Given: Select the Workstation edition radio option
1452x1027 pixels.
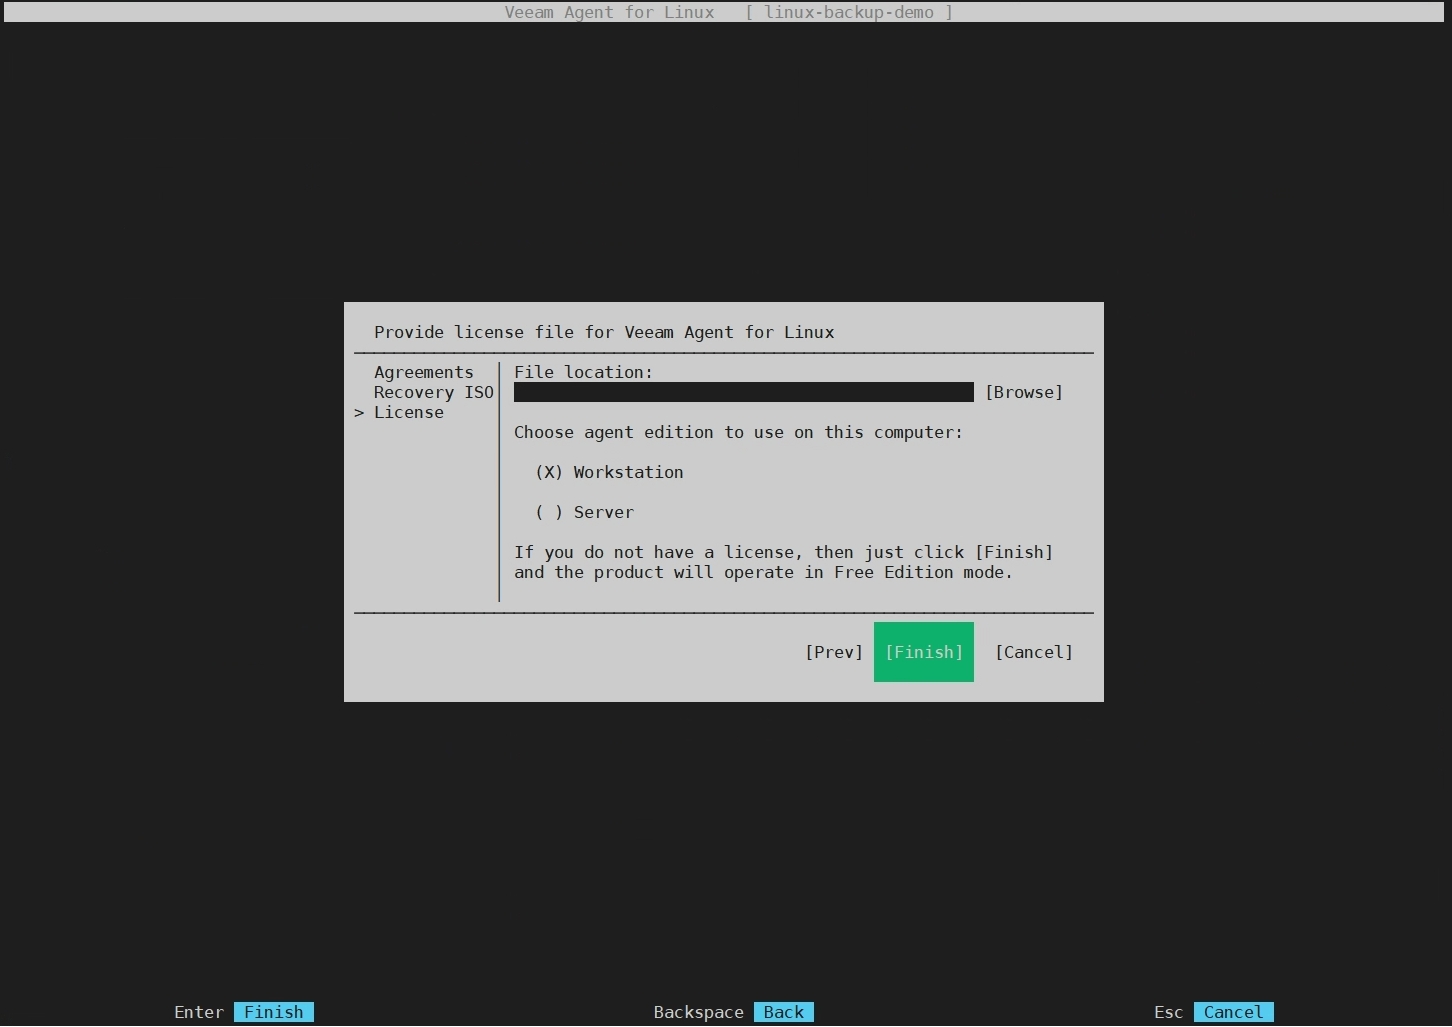Looking at the screenshot, I should tap(609, 472).
